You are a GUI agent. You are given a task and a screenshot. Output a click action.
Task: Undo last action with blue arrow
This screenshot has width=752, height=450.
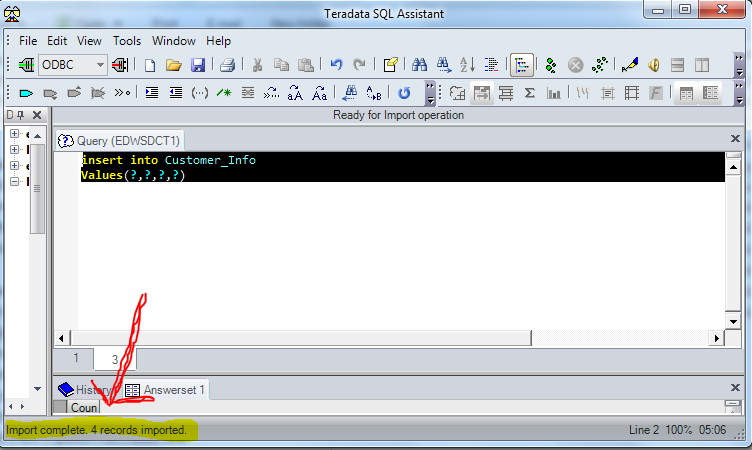336,65
